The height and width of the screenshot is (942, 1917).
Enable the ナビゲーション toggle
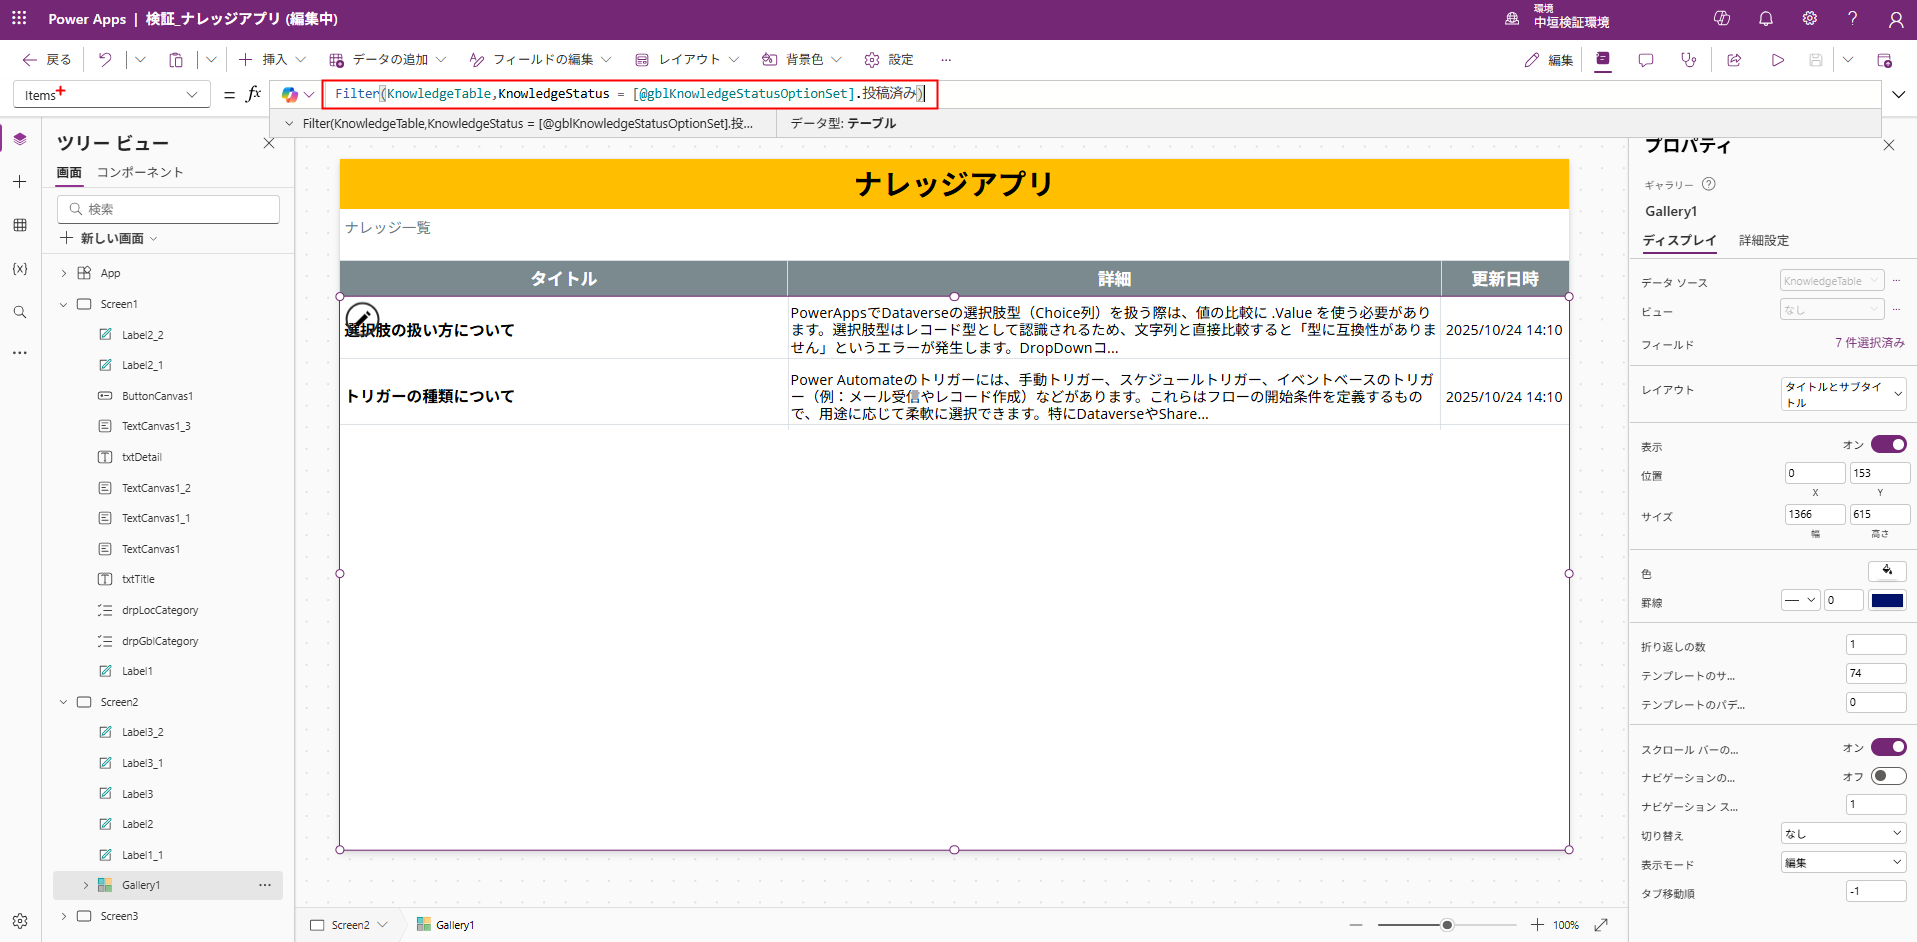click(x=1888, y=776)
